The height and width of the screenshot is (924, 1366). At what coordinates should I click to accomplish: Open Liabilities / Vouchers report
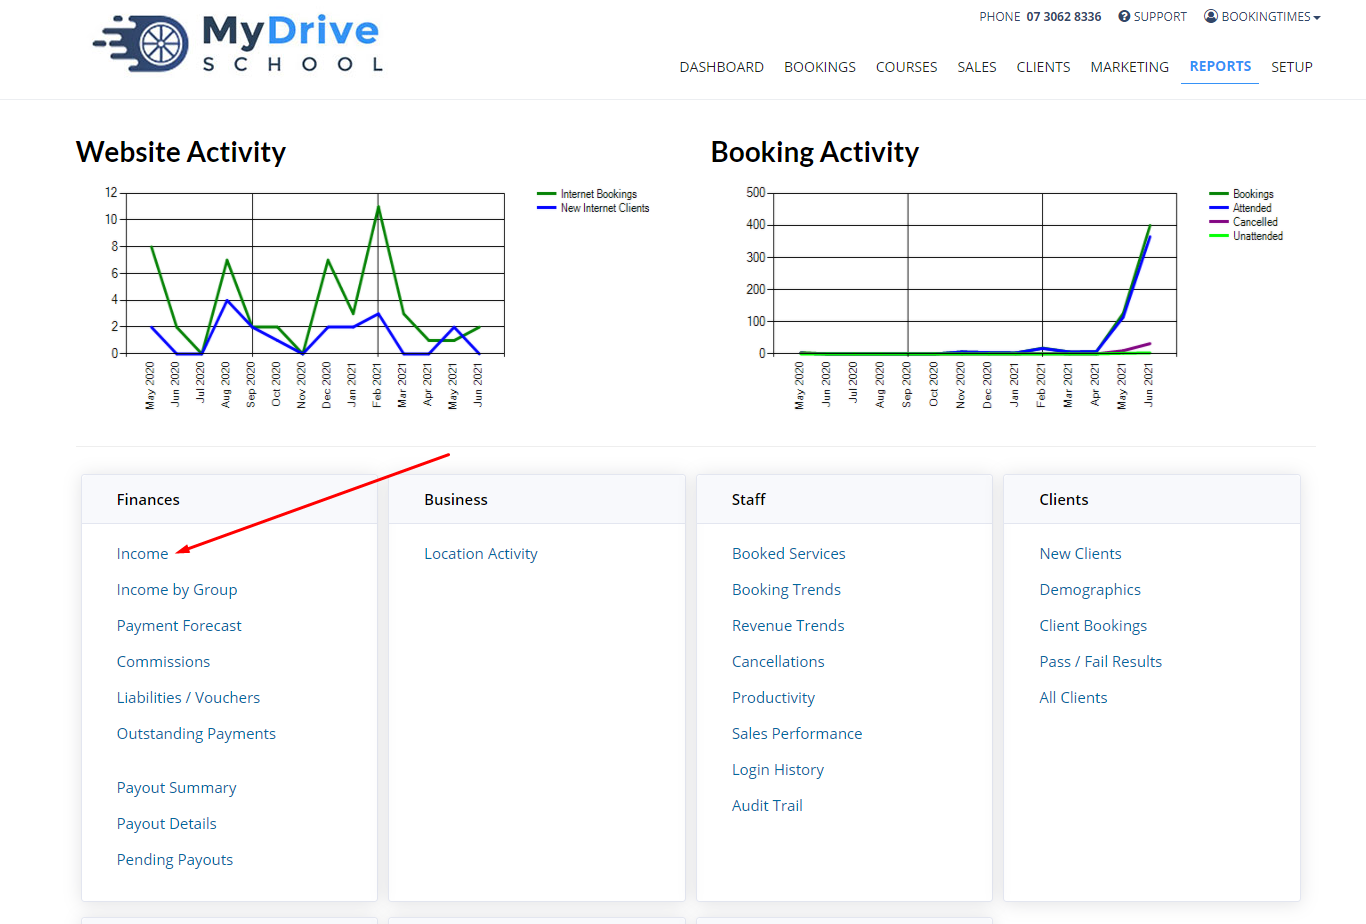pos(188,698)
